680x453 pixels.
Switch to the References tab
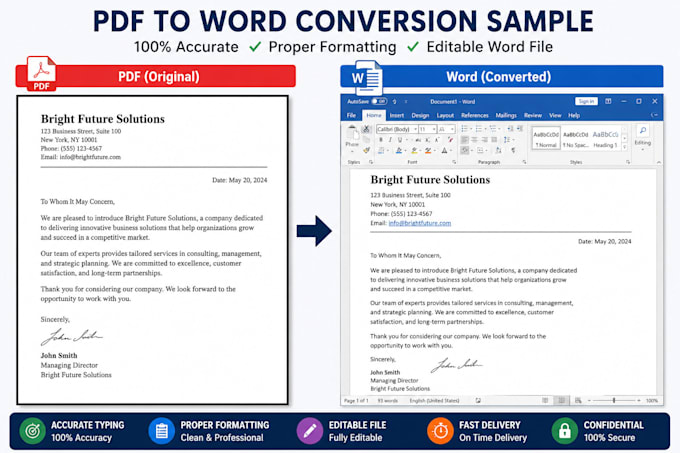[474, 115]
